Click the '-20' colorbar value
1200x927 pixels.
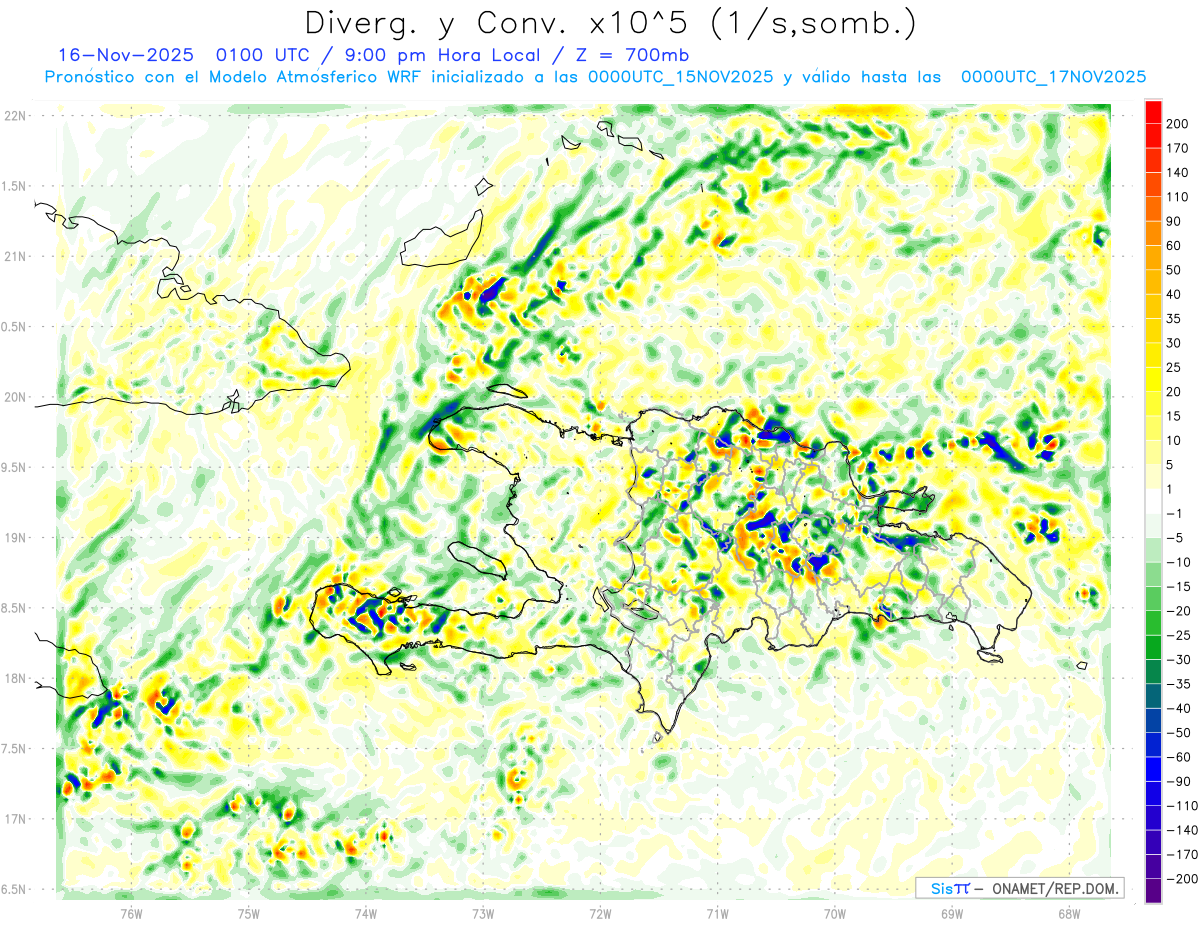point(1178,611)
